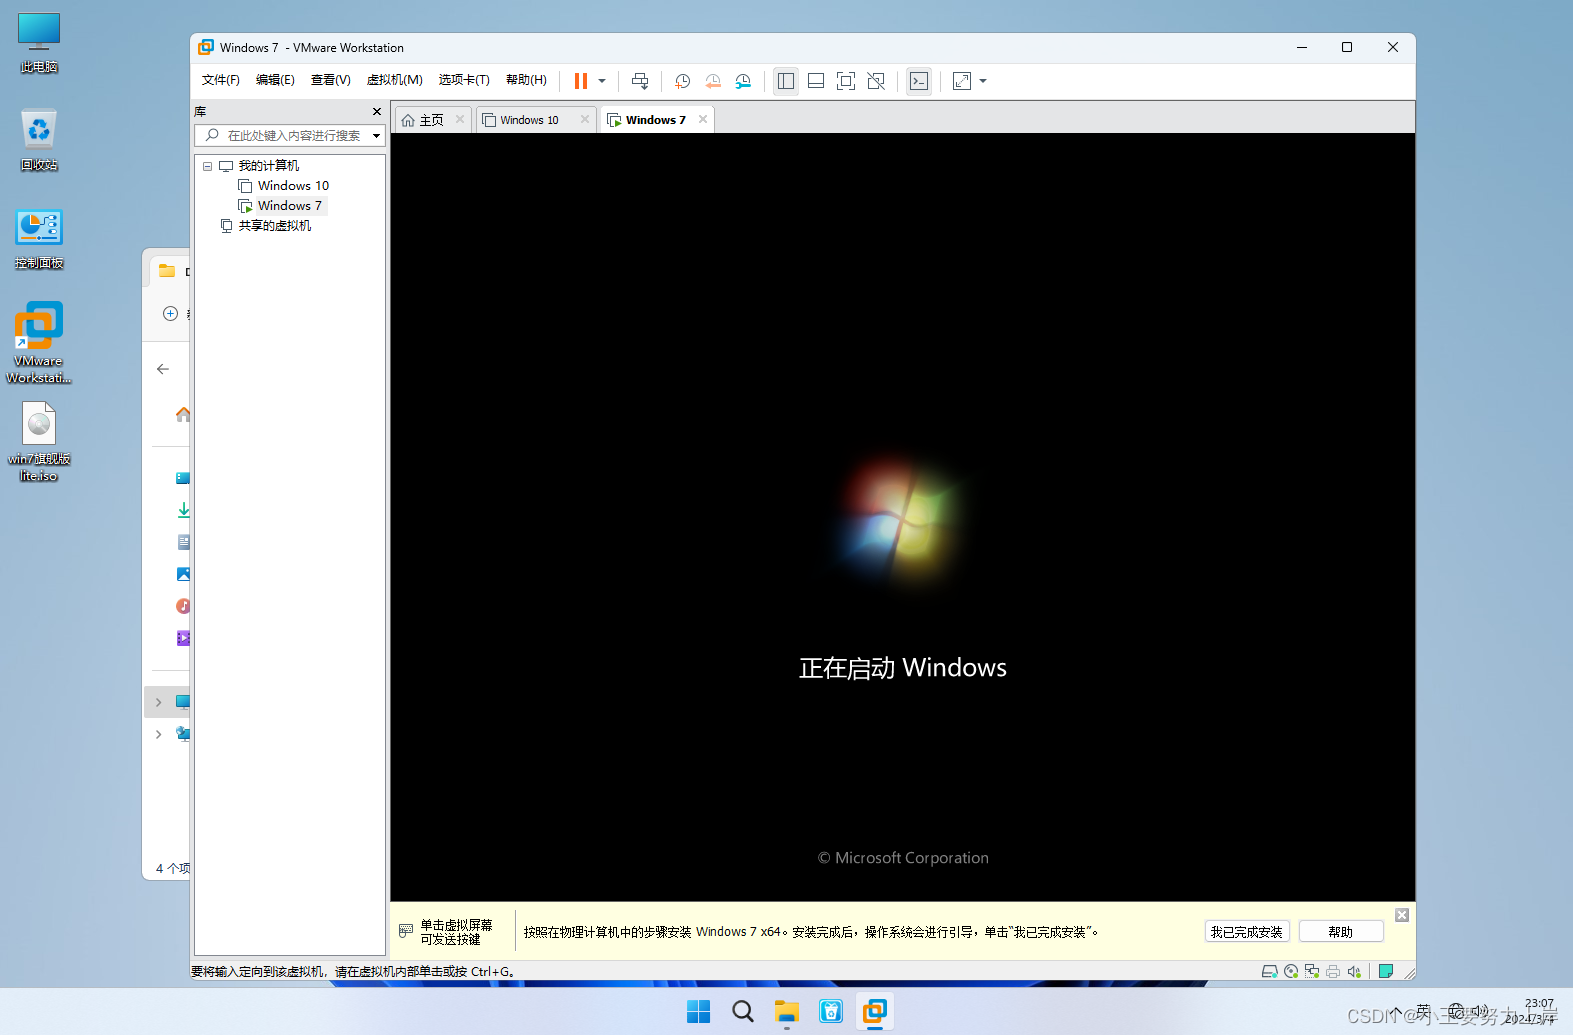Open the 文件(F) menu
Viewport: 1573px width, 1035px height.
[221, 80]
